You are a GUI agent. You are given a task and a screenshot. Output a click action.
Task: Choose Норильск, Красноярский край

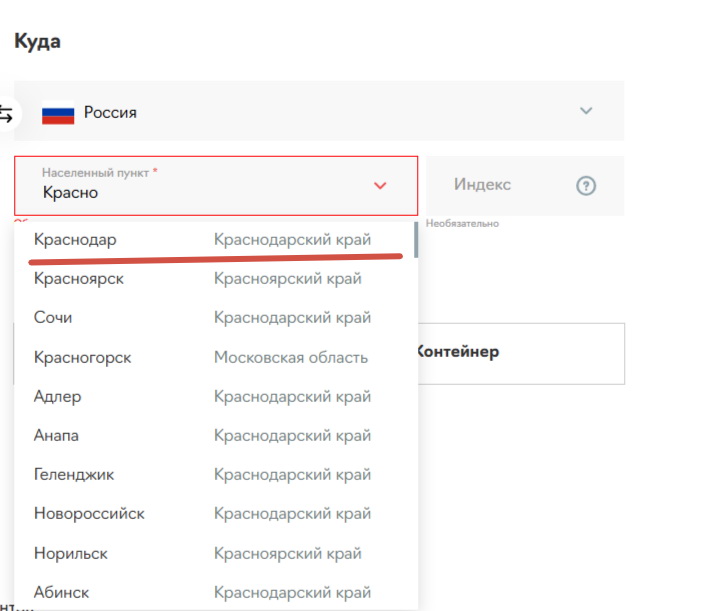coord(70,553)
